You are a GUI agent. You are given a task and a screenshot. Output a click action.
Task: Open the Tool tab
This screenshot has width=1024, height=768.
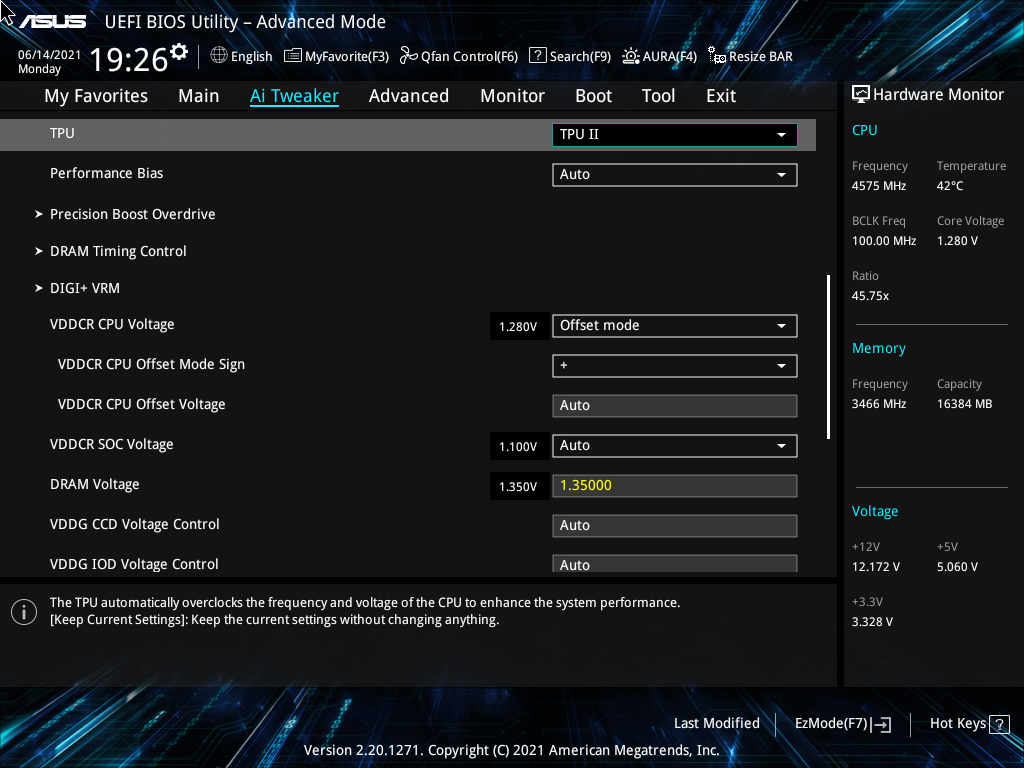pos(658,96)
